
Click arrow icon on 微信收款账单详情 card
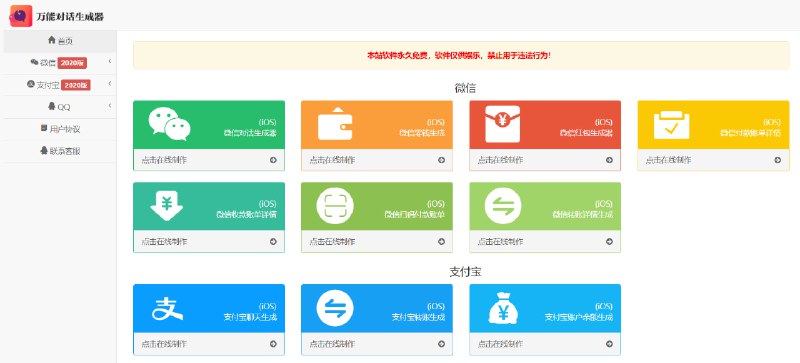[273, 241]
